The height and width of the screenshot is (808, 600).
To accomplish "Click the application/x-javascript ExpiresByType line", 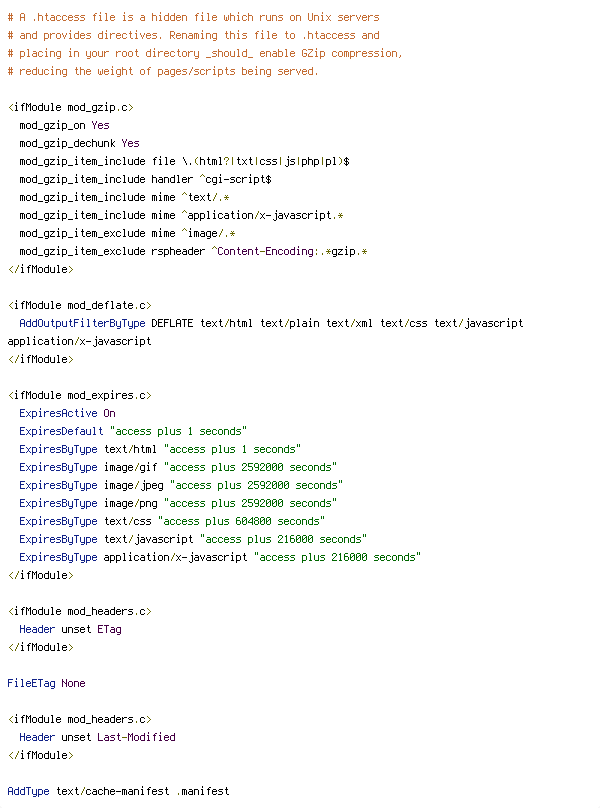I will point(220,558).
